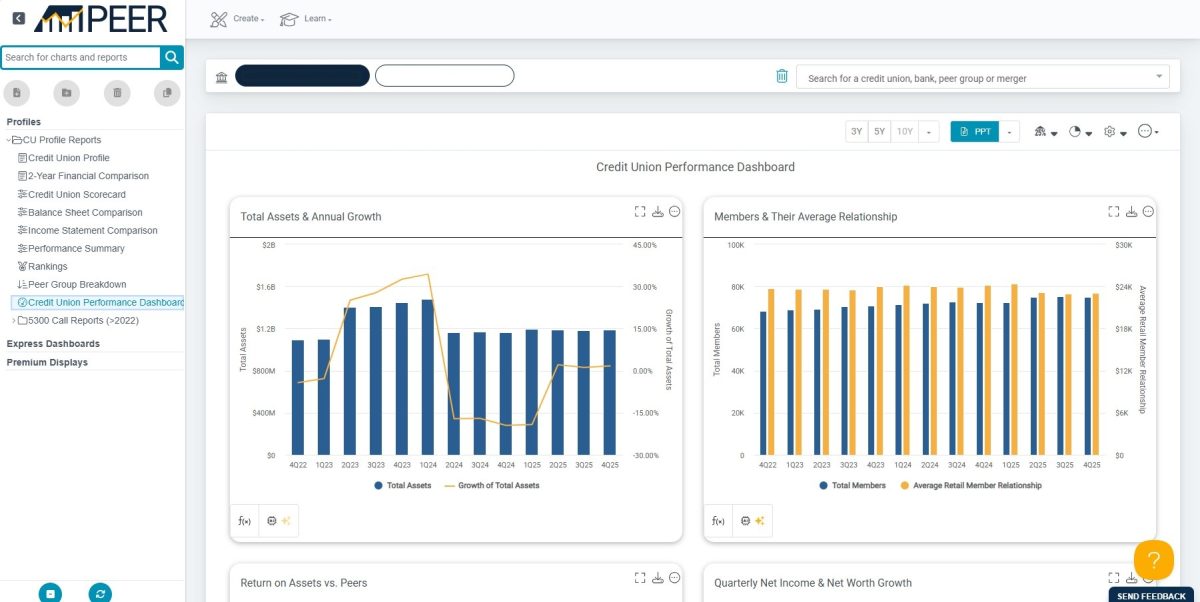Switch to the 5Y time range
Viewport: 1200px width, 602px height.
point(879,132)
